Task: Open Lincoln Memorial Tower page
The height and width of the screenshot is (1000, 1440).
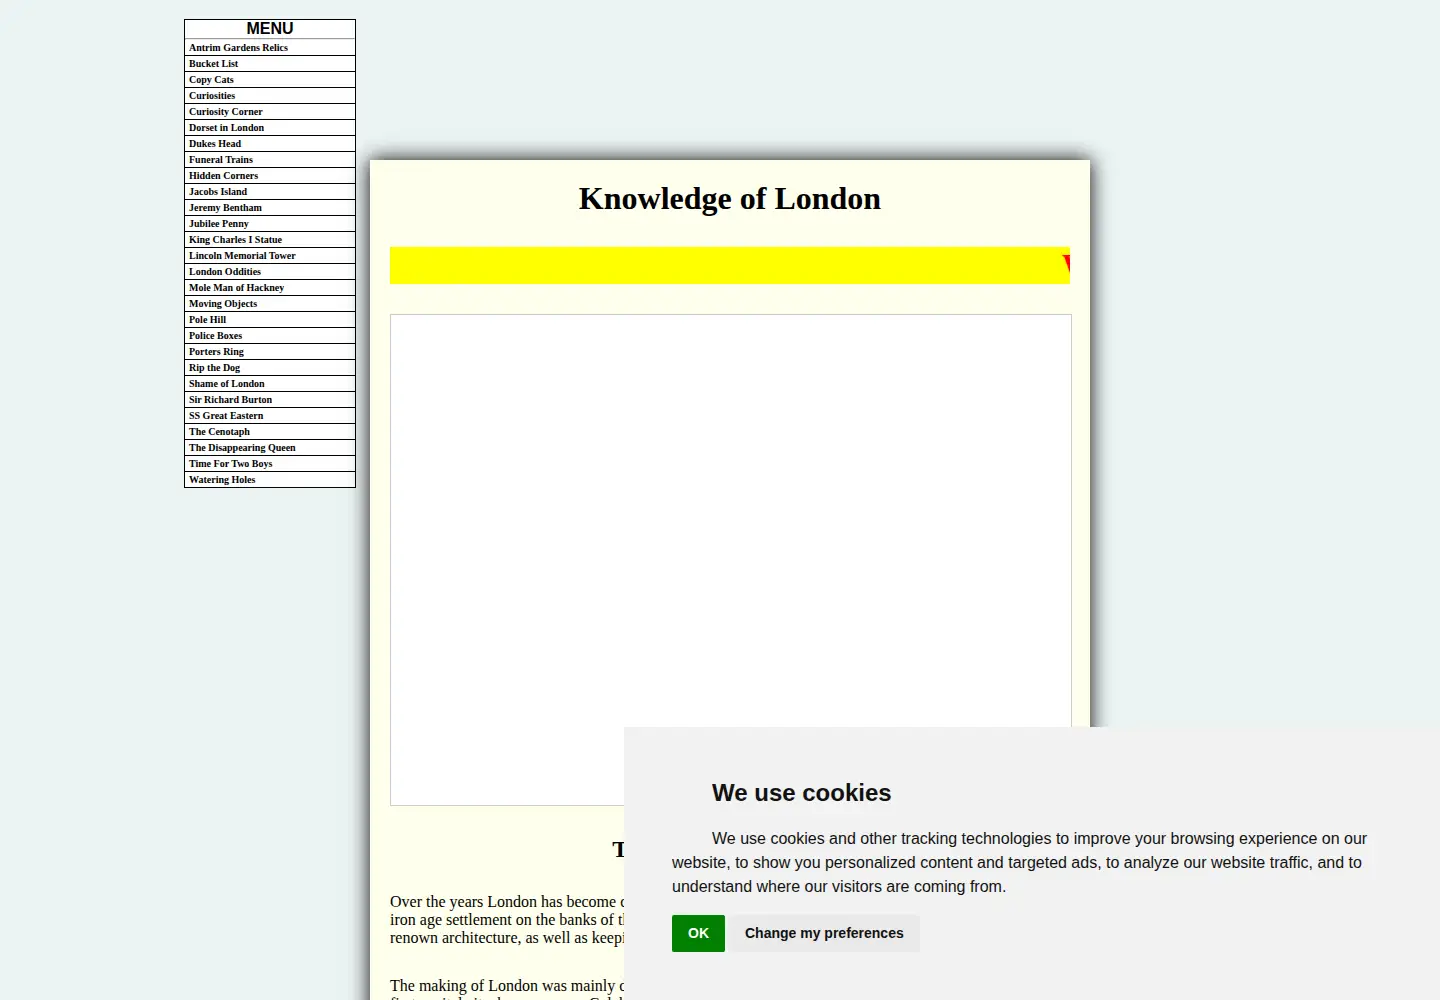Action: (270, 256)
